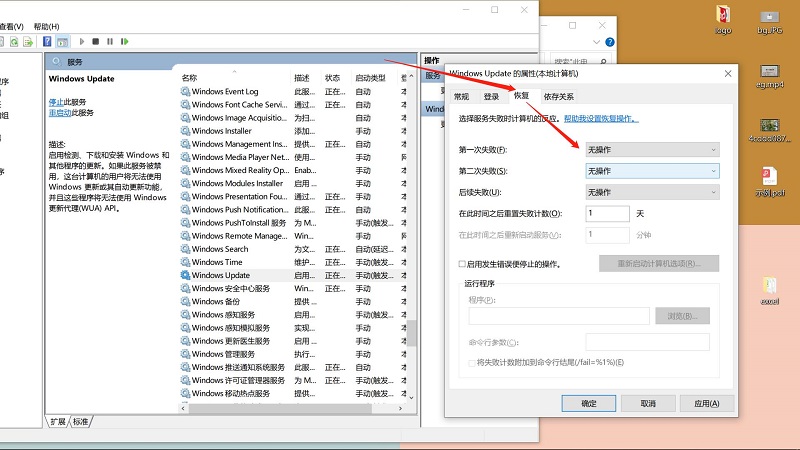Click the 状态 column header
The height and width of the screenshot is (450, 800).
(x=332, y=78)
